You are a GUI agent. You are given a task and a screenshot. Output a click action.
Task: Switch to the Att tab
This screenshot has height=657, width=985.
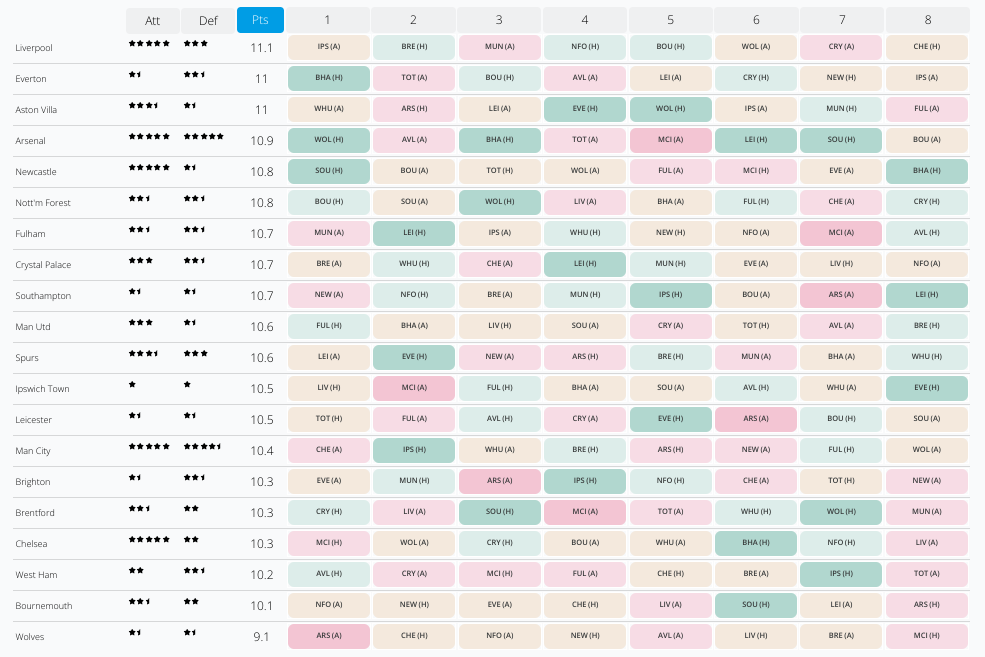[x=151, y=20]
